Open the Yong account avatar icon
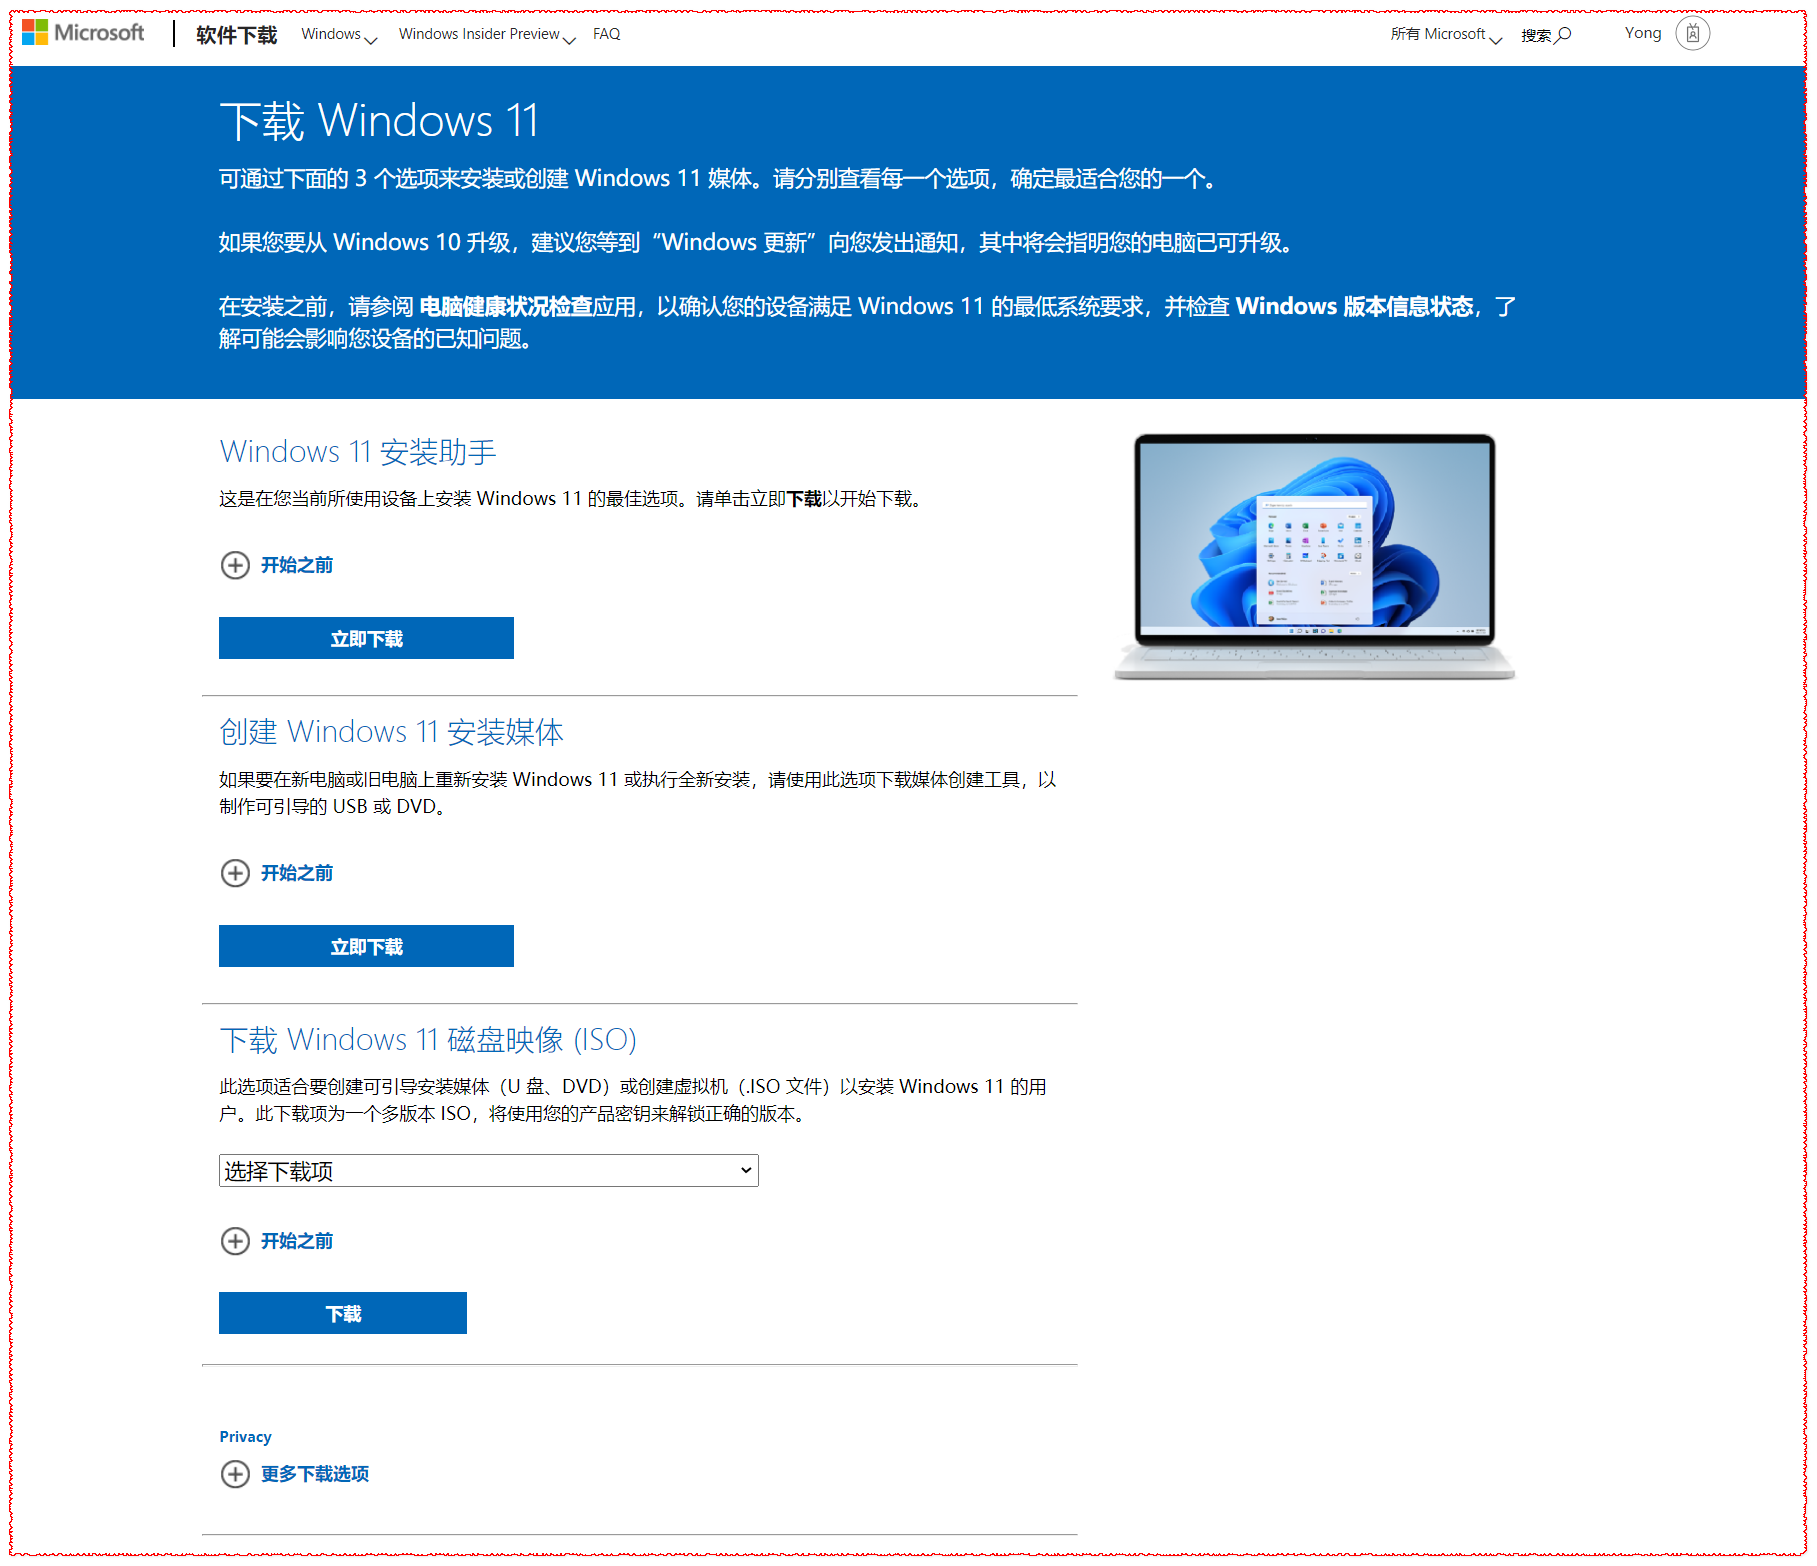Image resolution: width=1817 pixels, height=1566 pixels. pyautogui.click(x=1692, y=34)
